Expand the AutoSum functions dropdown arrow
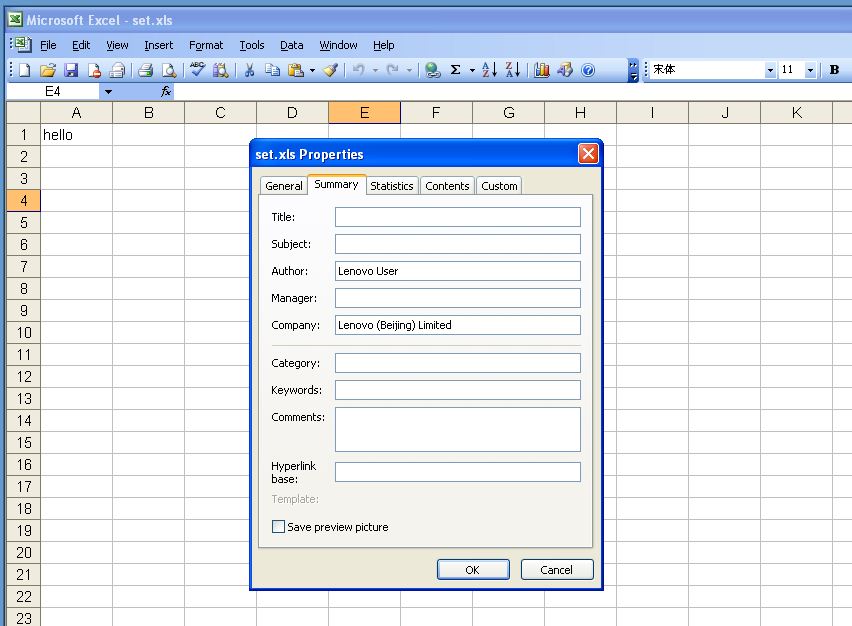Image resolution: width=852 pixels, height=626 pixels. pos(472,70)
